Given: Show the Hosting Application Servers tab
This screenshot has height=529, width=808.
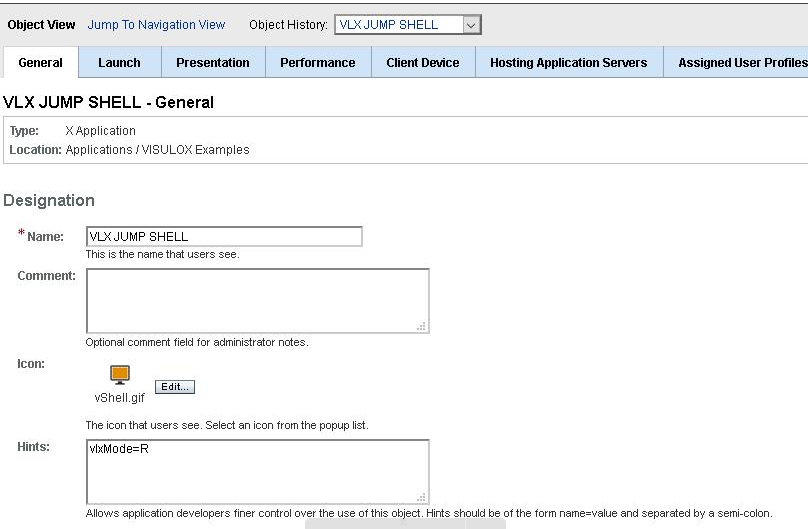Looking at the screenshot, I should click(x=568, y=62).
